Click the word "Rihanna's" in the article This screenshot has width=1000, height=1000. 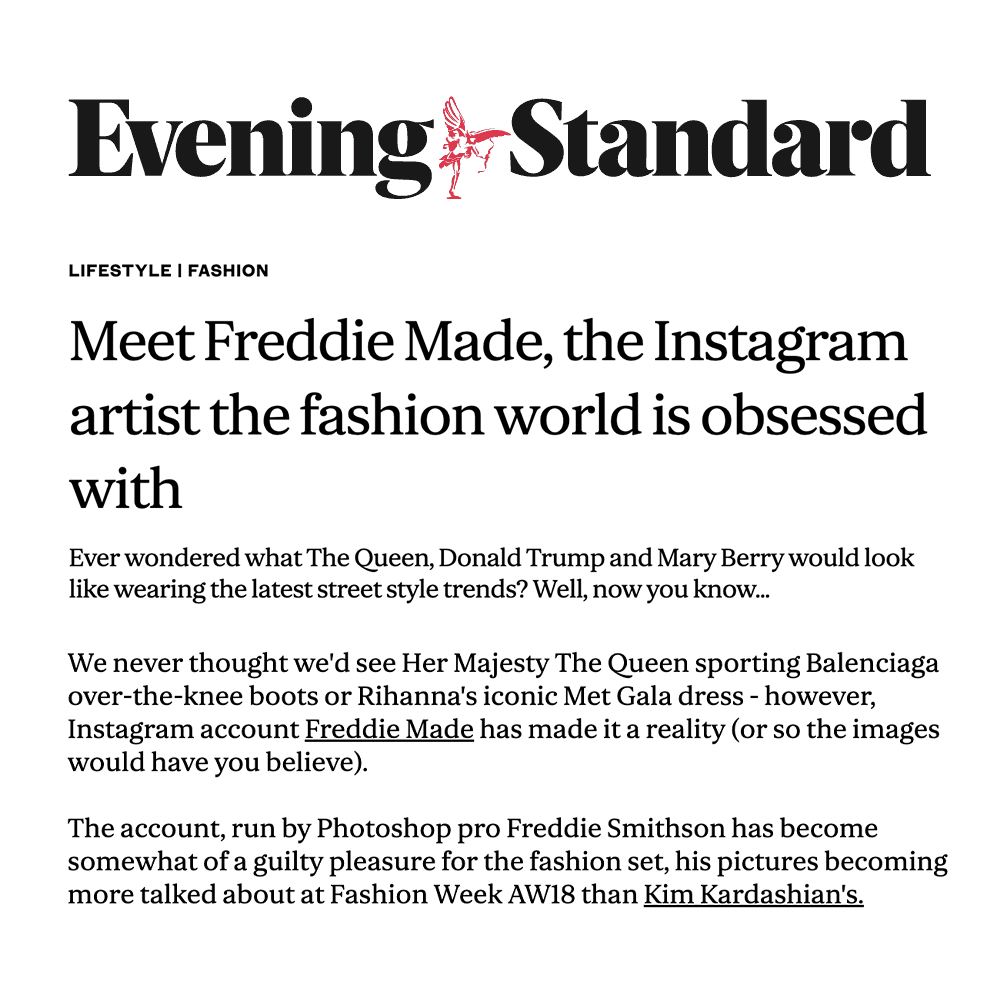pos(383,697)
